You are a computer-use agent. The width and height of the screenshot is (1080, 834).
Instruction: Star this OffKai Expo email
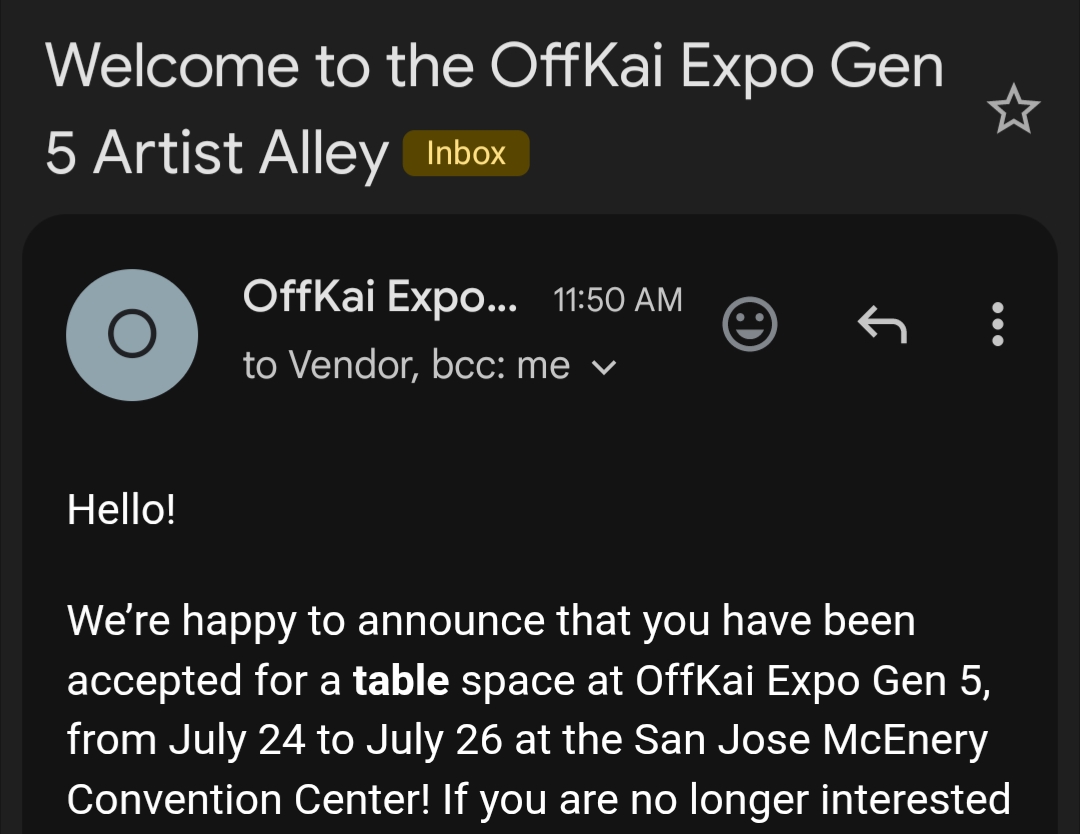point(1013,109)
